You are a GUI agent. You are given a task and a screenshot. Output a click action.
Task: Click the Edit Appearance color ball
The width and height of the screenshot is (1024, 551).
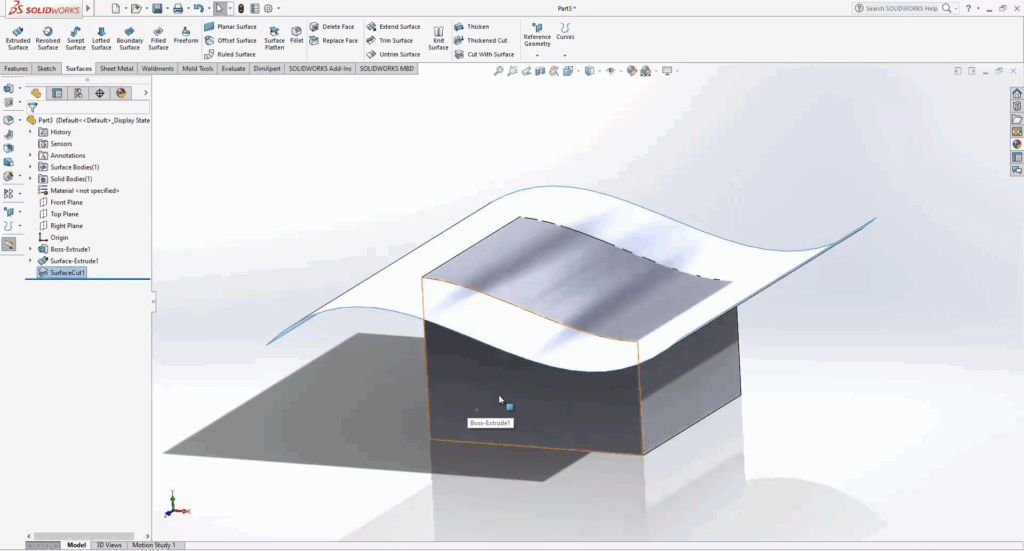[628, 71]
